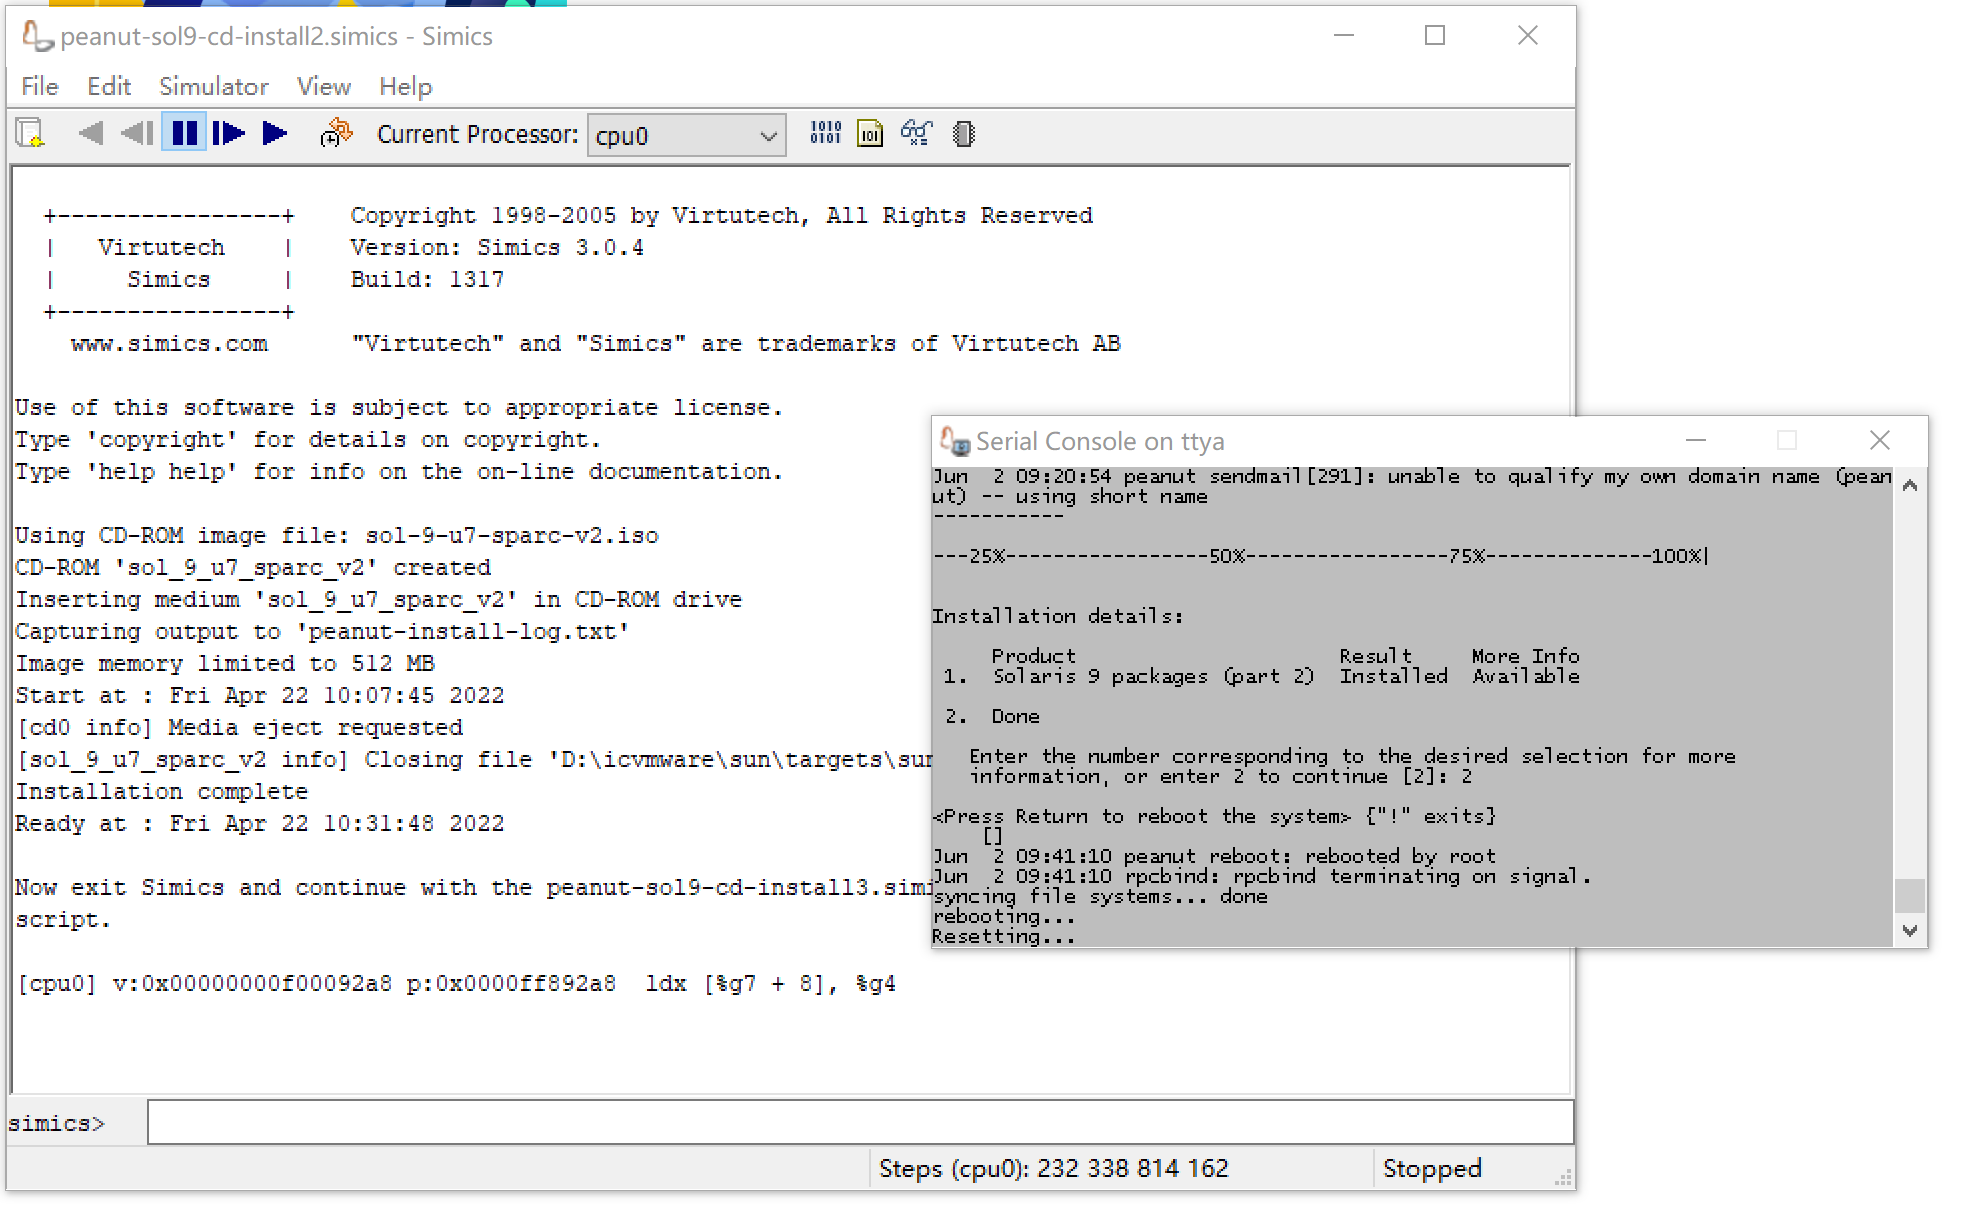Step one instruction forward
This screenshot has height=1215, width=1966.
point(229,133)
